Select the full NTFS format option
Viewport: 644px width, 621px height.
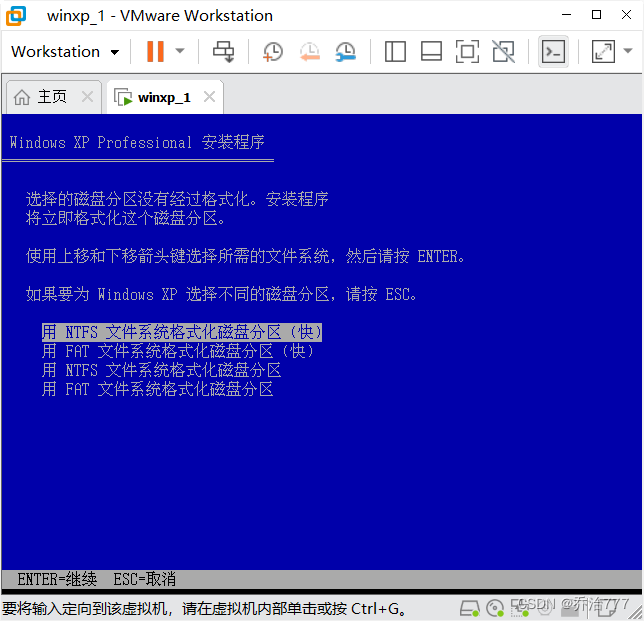click(161, 370)
